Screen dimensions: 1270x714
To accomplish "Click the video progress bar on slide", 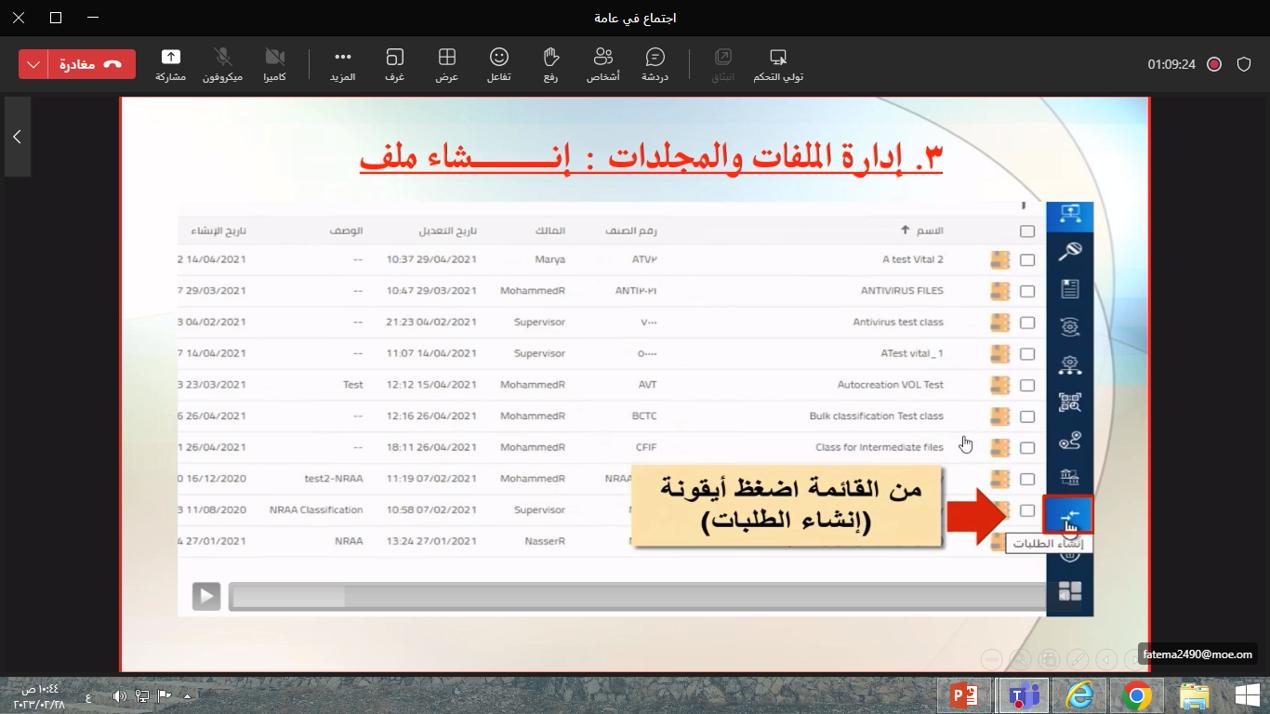I will [638, 597].
